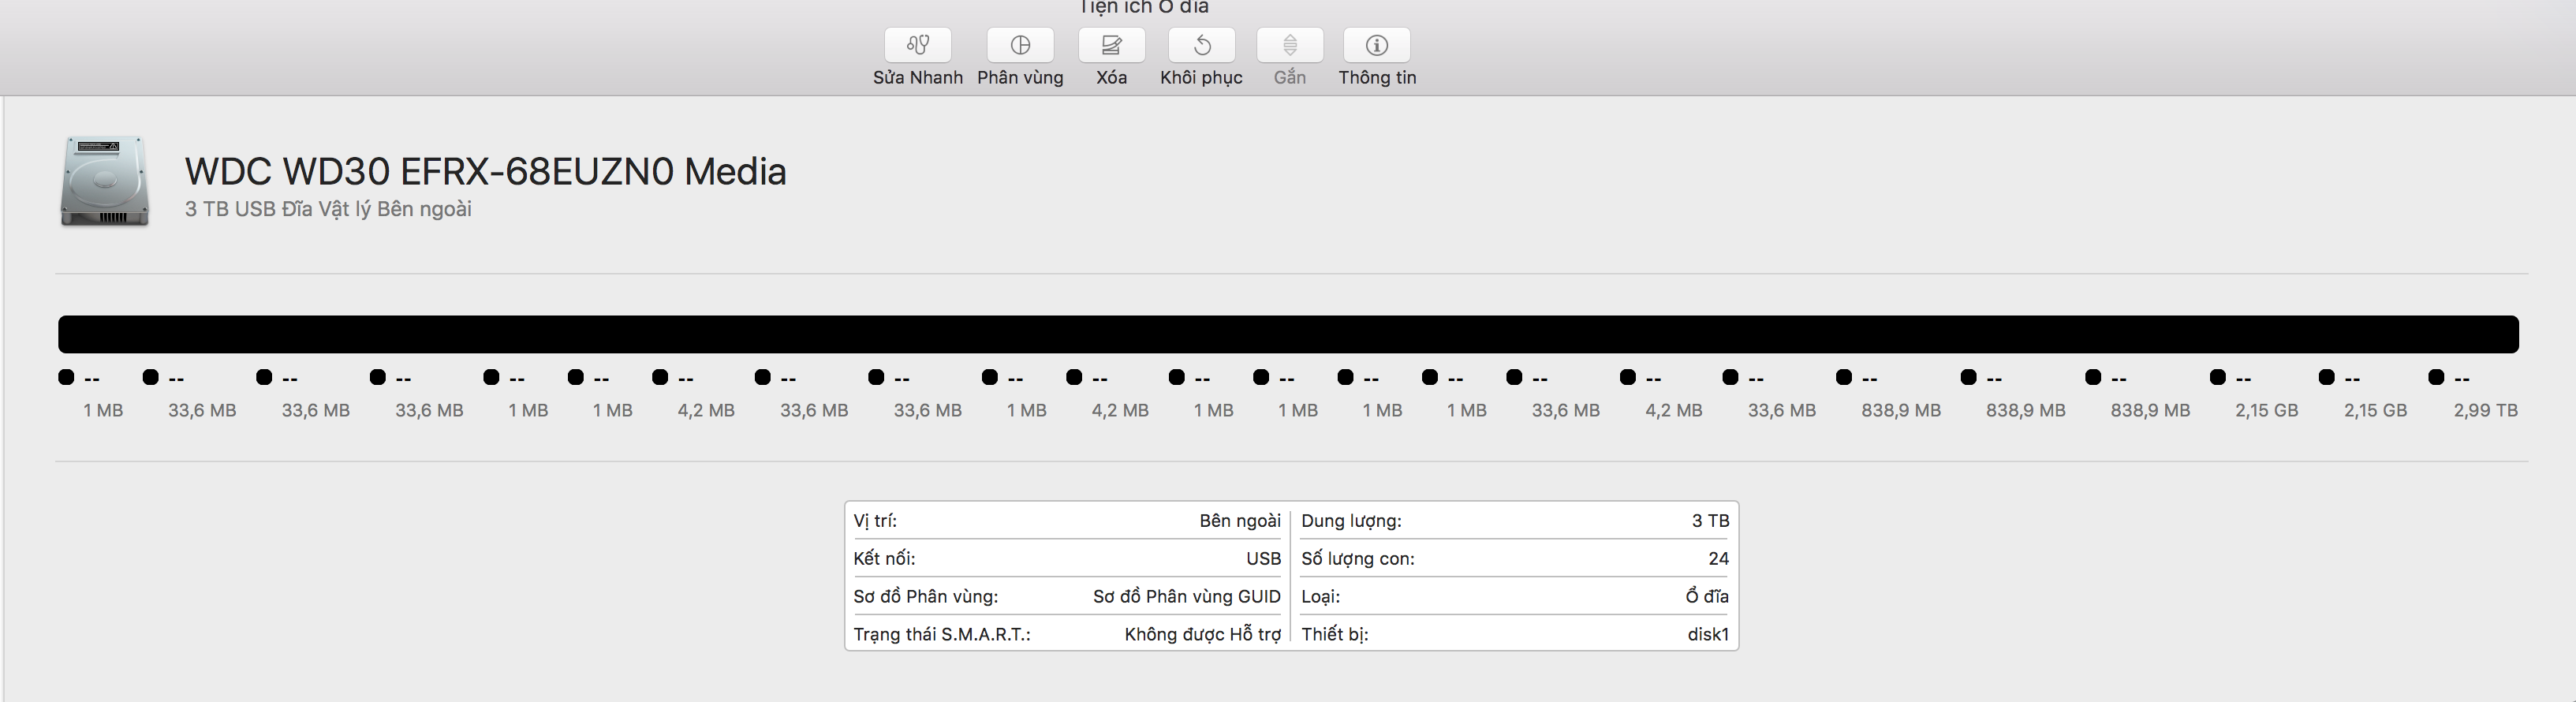The height and width of the screenshot is (702, 2576).
Task: Open the Thông tin info panel
Action: [1377, 45]
